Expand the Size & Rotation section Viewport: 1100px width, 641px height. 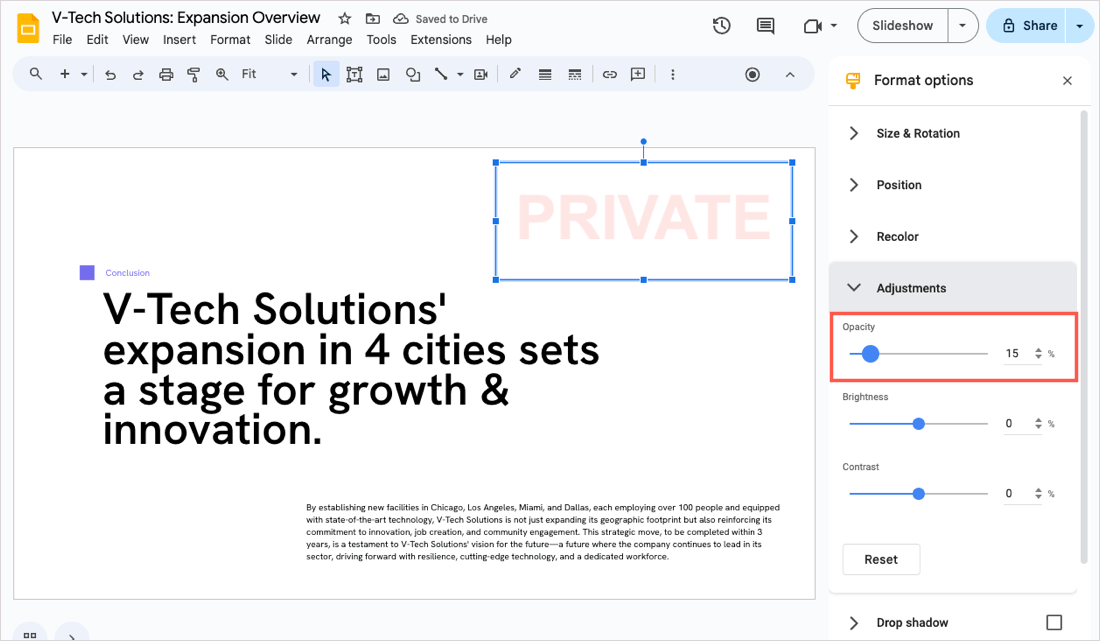(953, 133)
